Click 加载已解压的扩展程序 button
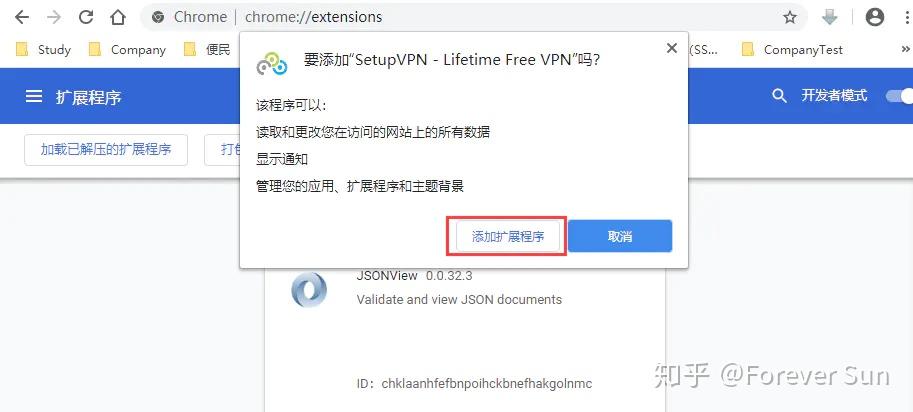913x412 pixels. [x=106, y=150]
